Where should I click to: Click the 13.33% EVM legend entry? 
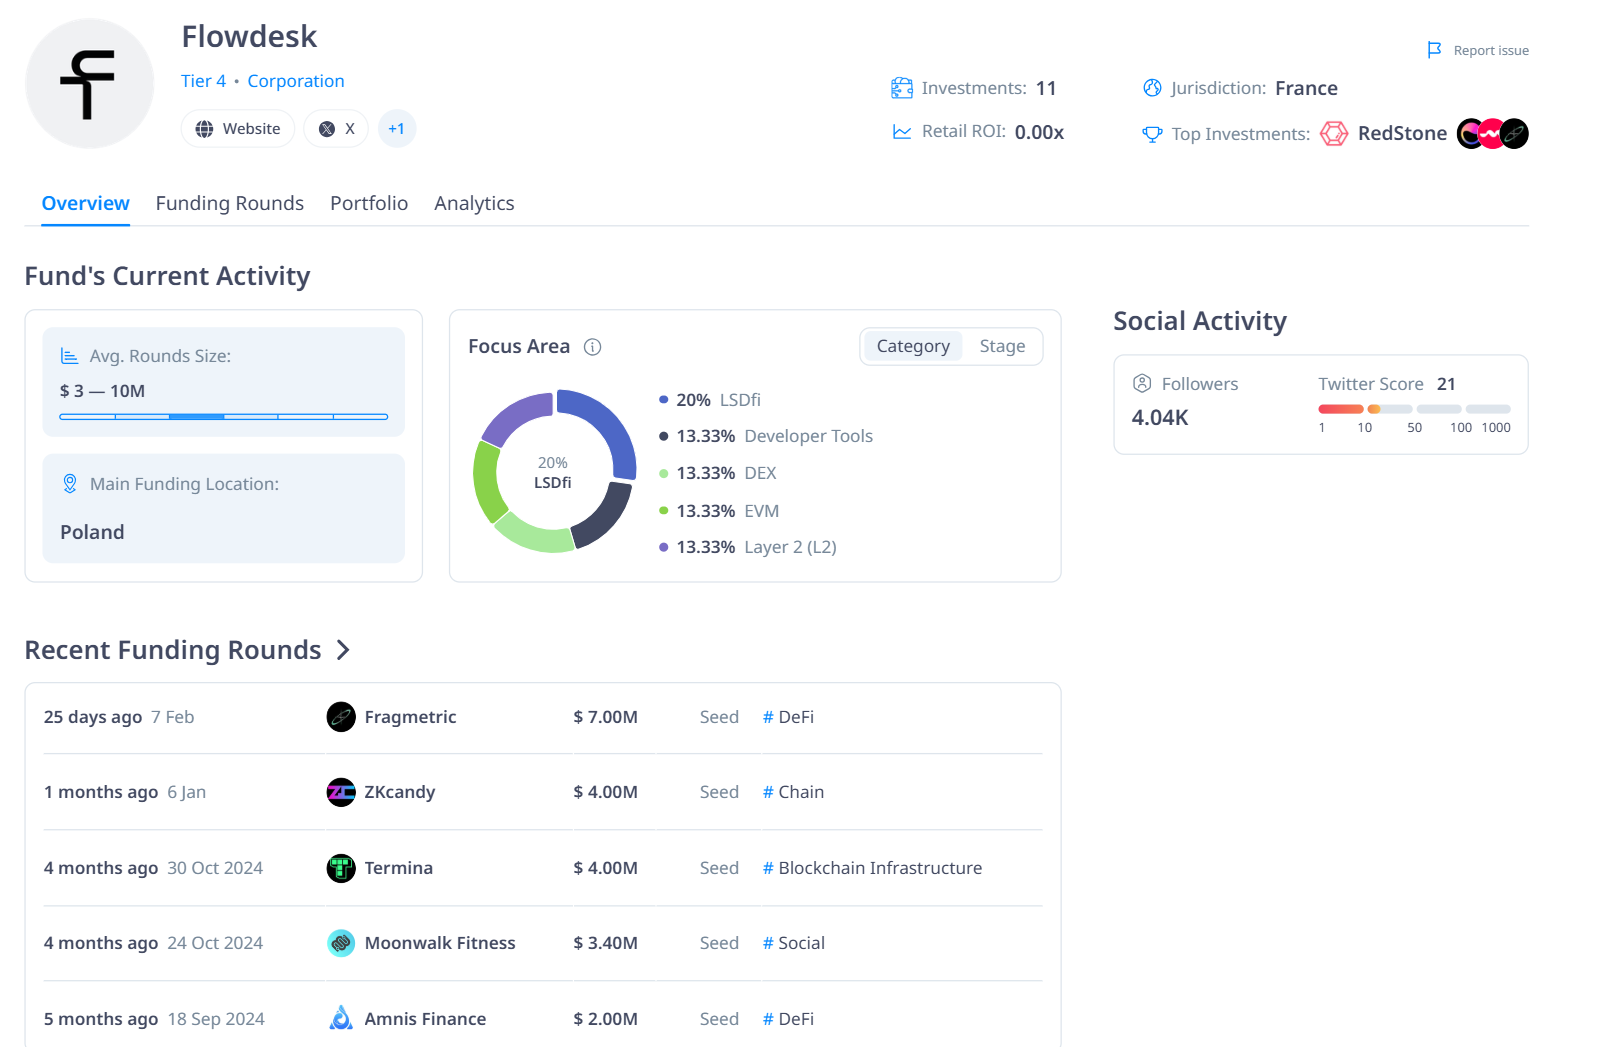719,511
